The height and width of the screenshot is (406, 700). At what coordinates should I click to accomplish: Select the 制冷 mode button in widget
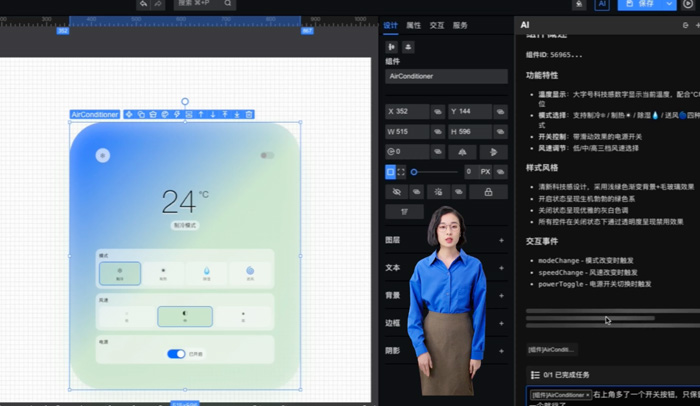(120, 273)
